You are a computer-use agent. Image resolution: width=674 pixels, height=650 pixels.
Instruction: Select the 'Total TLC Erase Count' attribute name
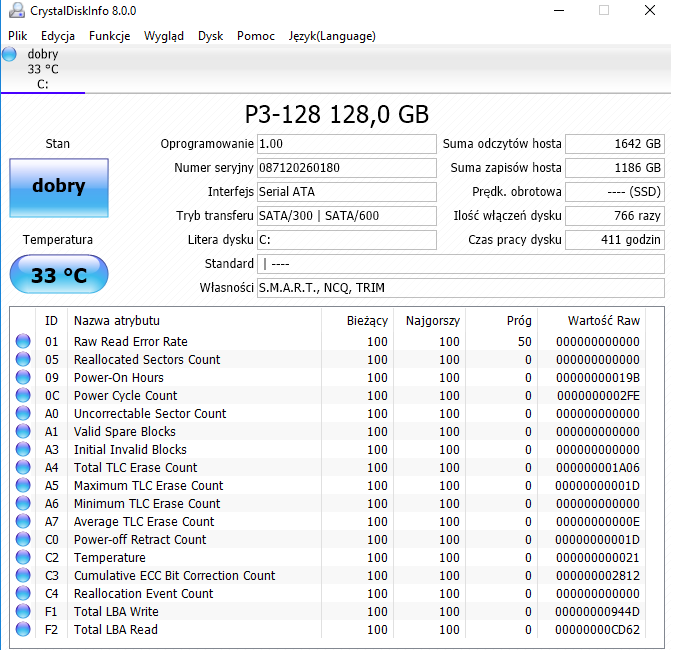click(x=135, y=467)
